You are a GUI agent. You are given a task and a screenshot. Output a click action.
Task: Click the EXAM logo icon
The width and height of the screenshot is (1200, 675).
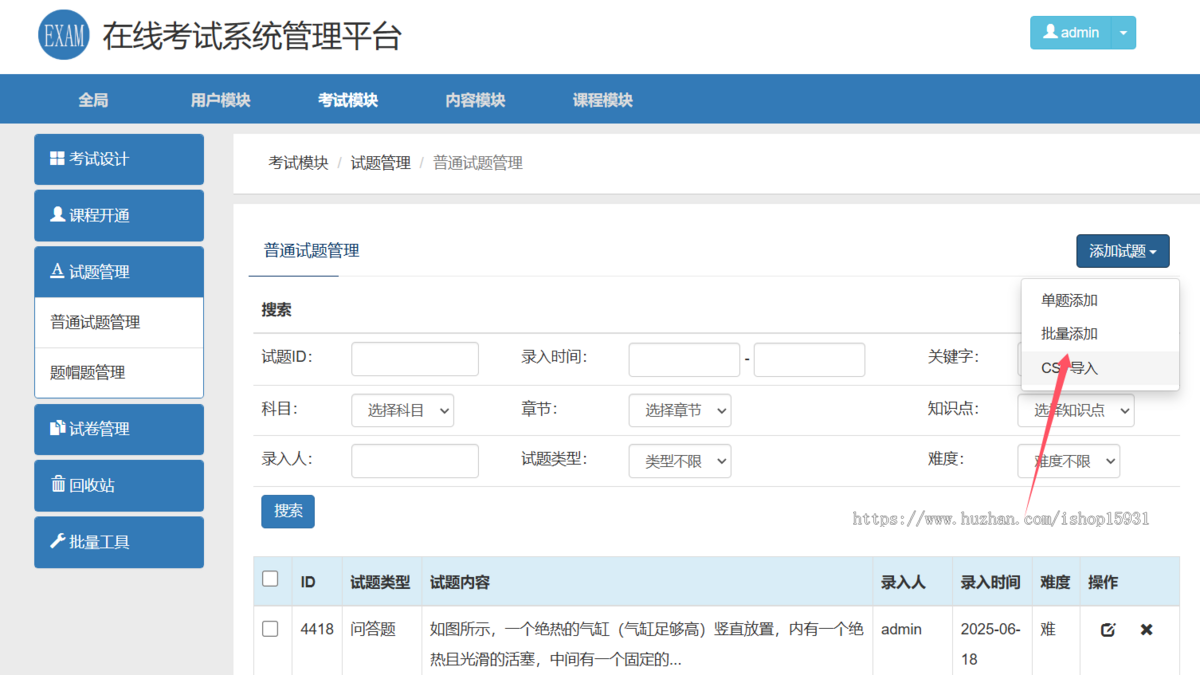coord(63,35)
